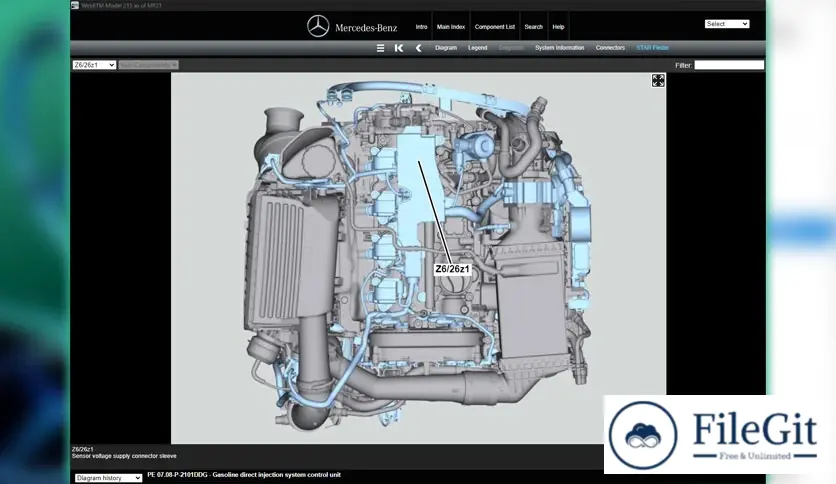This screenshot has height=484, width=836.
Task: Open the STAR Finder tab
Action: [653, 48]
